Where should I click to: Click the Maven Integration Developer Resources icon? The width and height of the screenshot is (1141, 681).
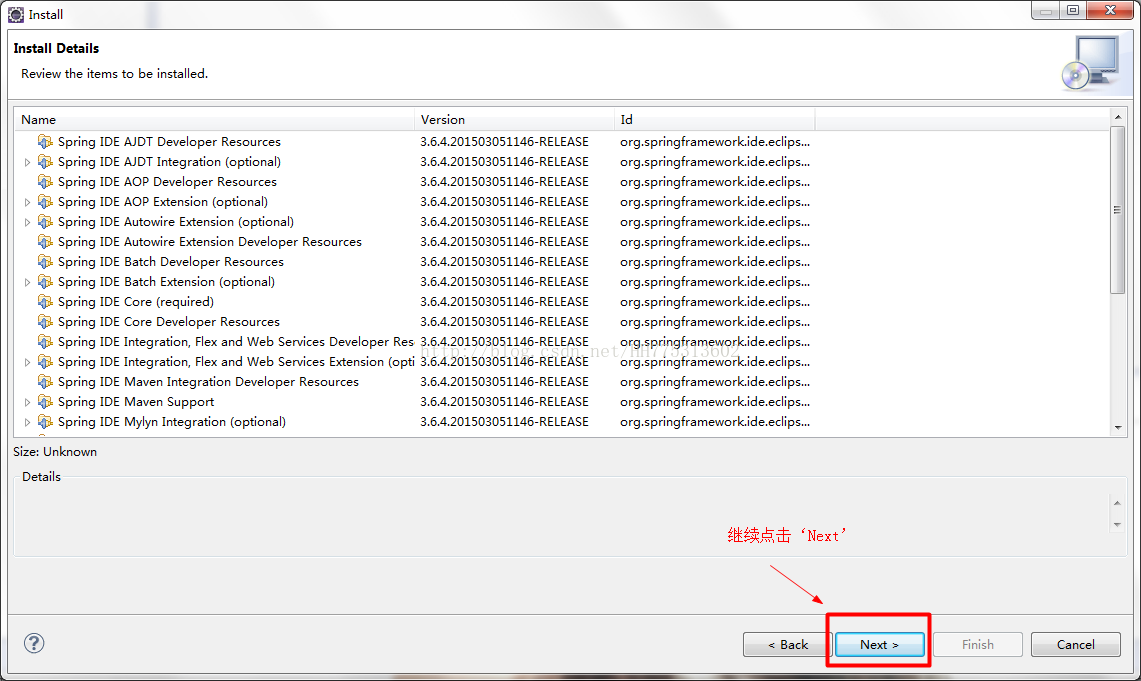tap(45, 381)
